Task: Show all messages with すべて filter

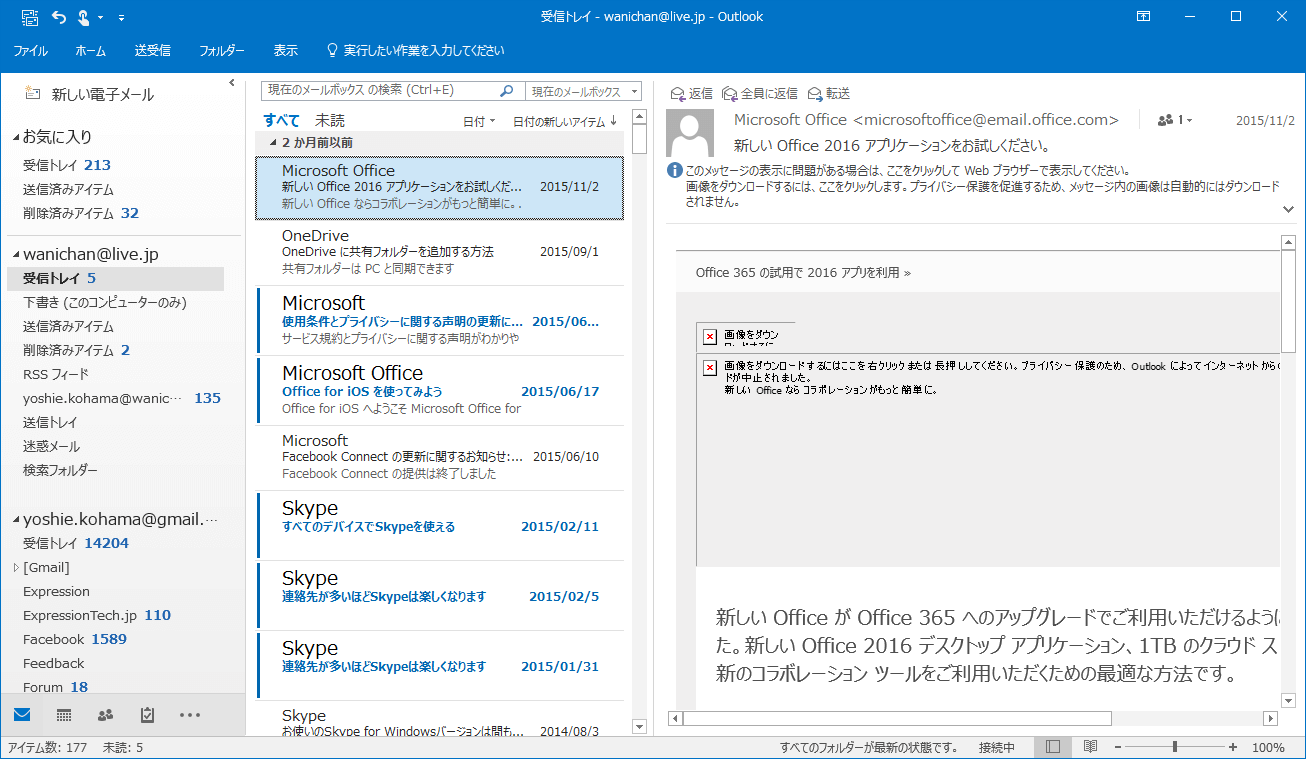Action: click(x=281, y=120)
